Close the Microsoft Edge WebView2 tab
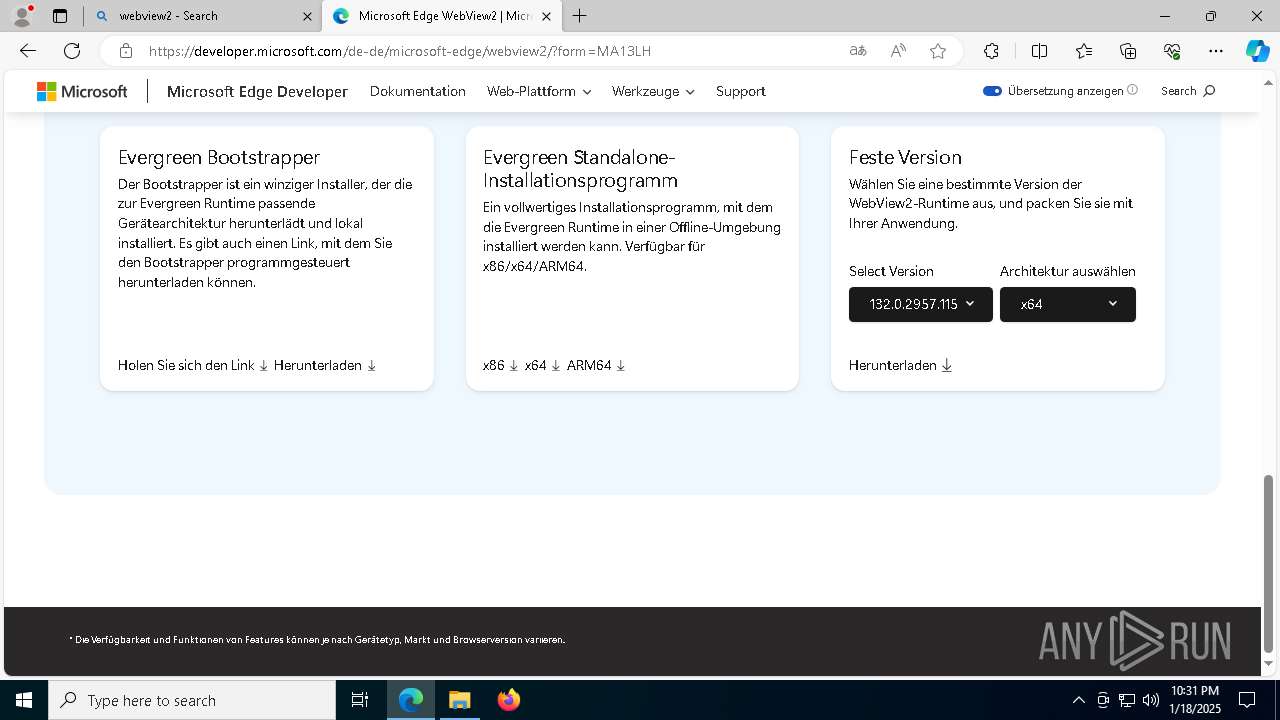The width and height of the screenshot is (1280, 720). coord(548,16)
